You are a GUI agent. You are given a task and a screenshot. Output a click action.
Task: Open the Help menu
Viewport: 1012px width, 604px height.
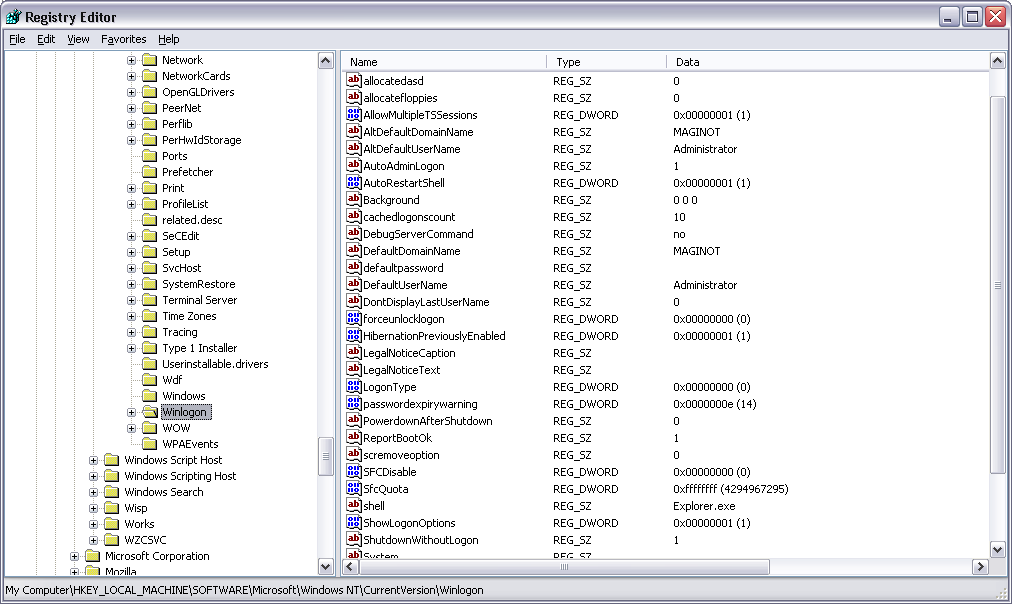coord(168,39)
